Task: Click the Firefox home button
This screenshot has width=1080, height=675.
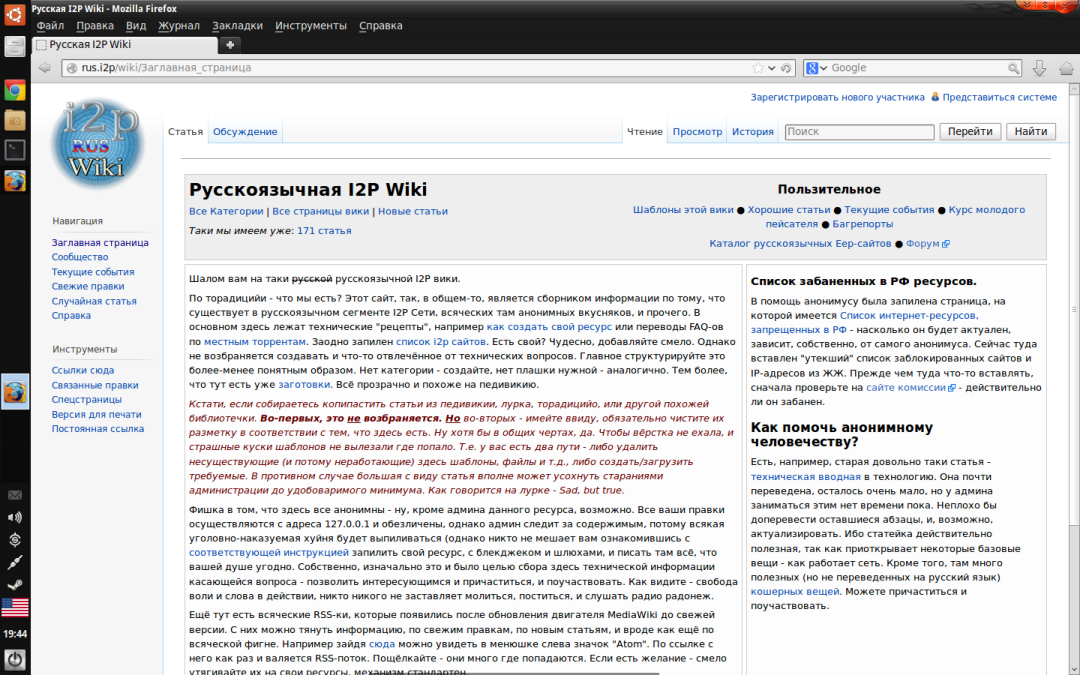Action: [x=1065, y=68]
